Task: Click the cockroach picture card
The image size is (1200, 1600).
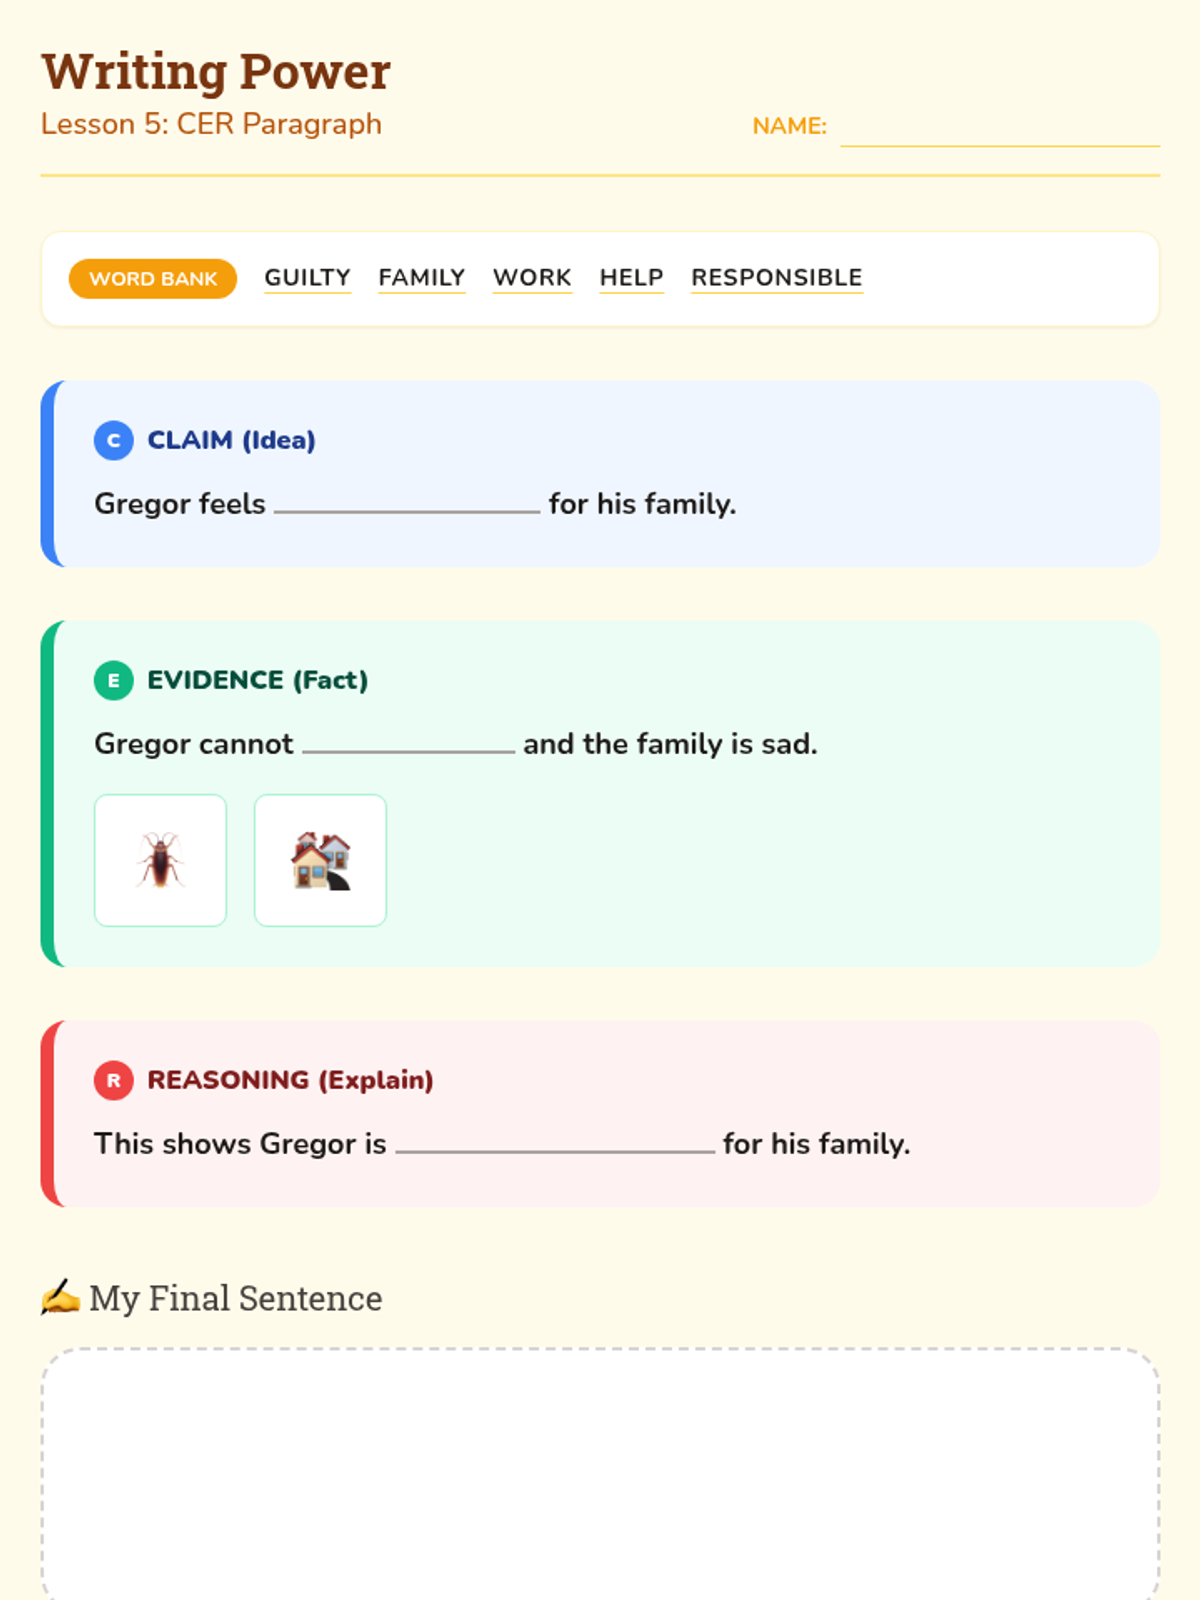Action: coord(160,860)
